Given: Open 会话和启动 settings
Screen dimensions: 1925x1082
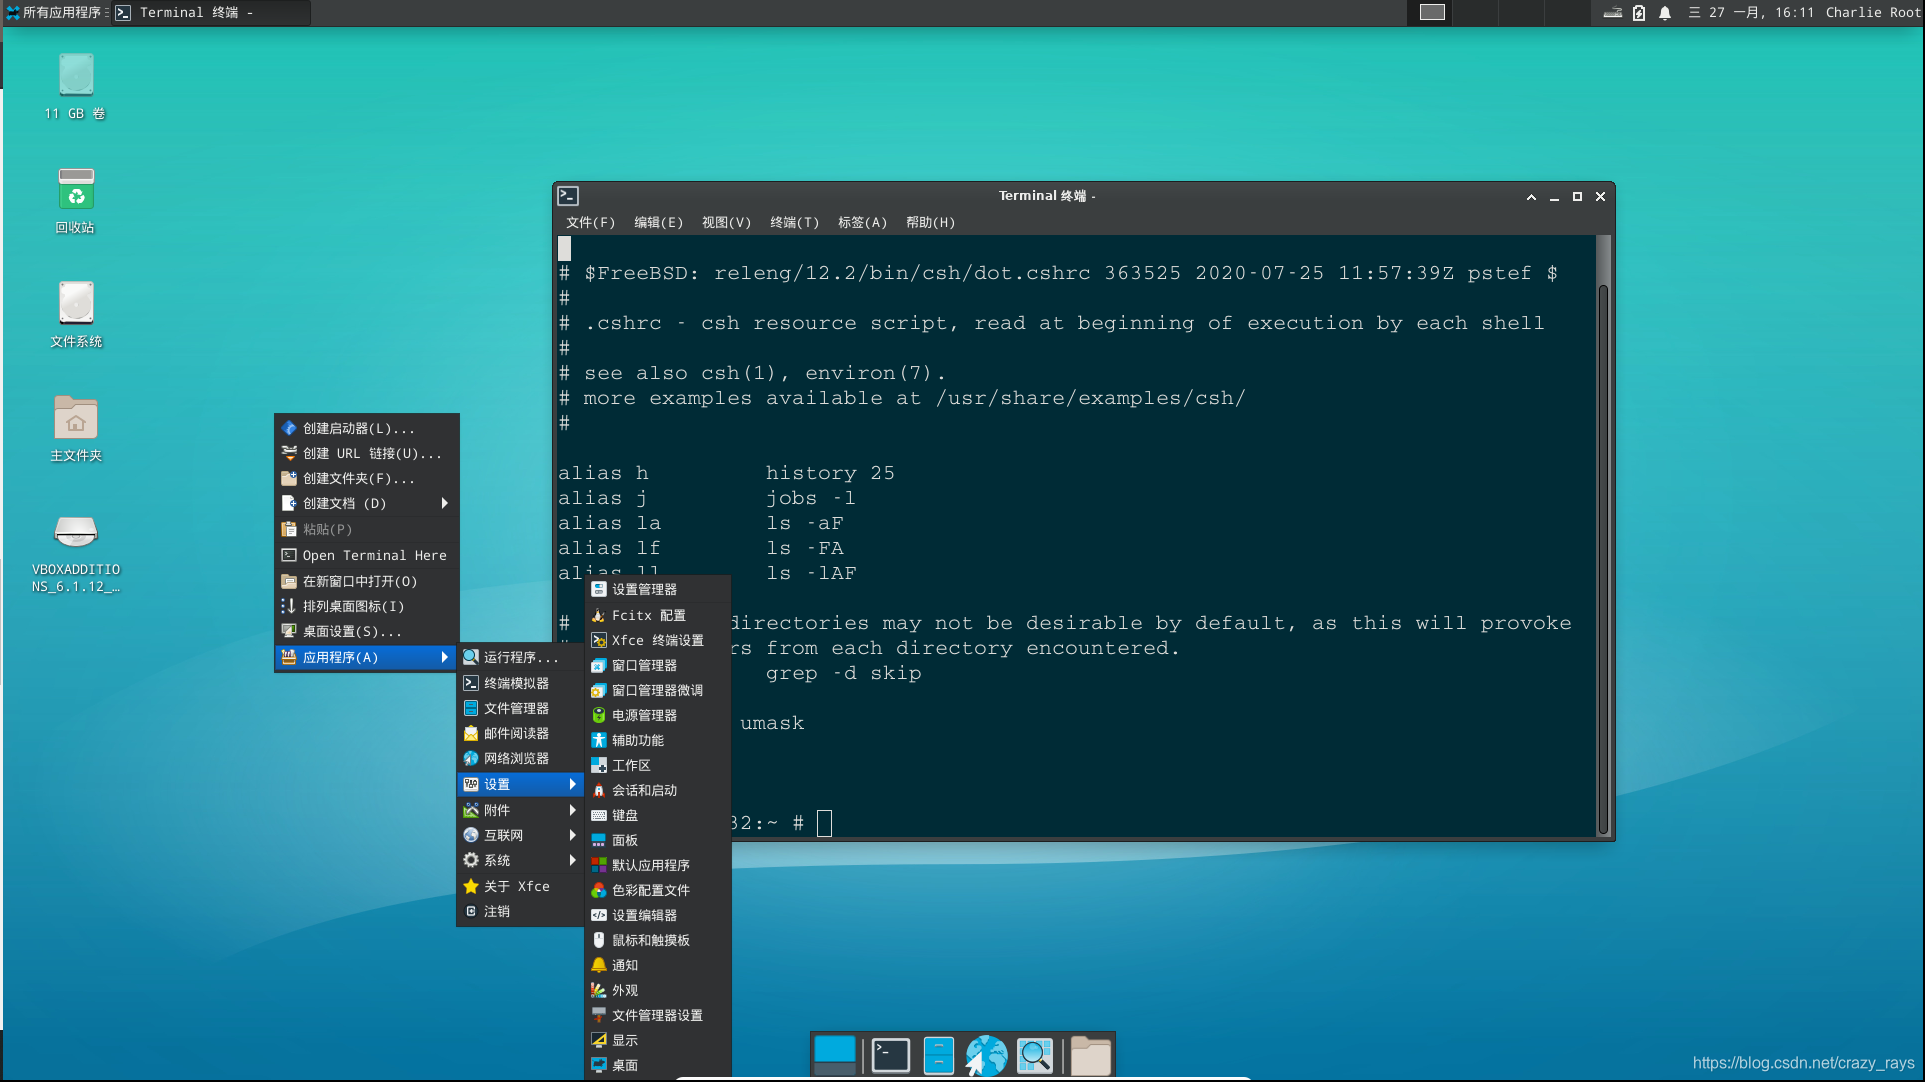Looking at the screenshot, I should click(x=657, y=790).
